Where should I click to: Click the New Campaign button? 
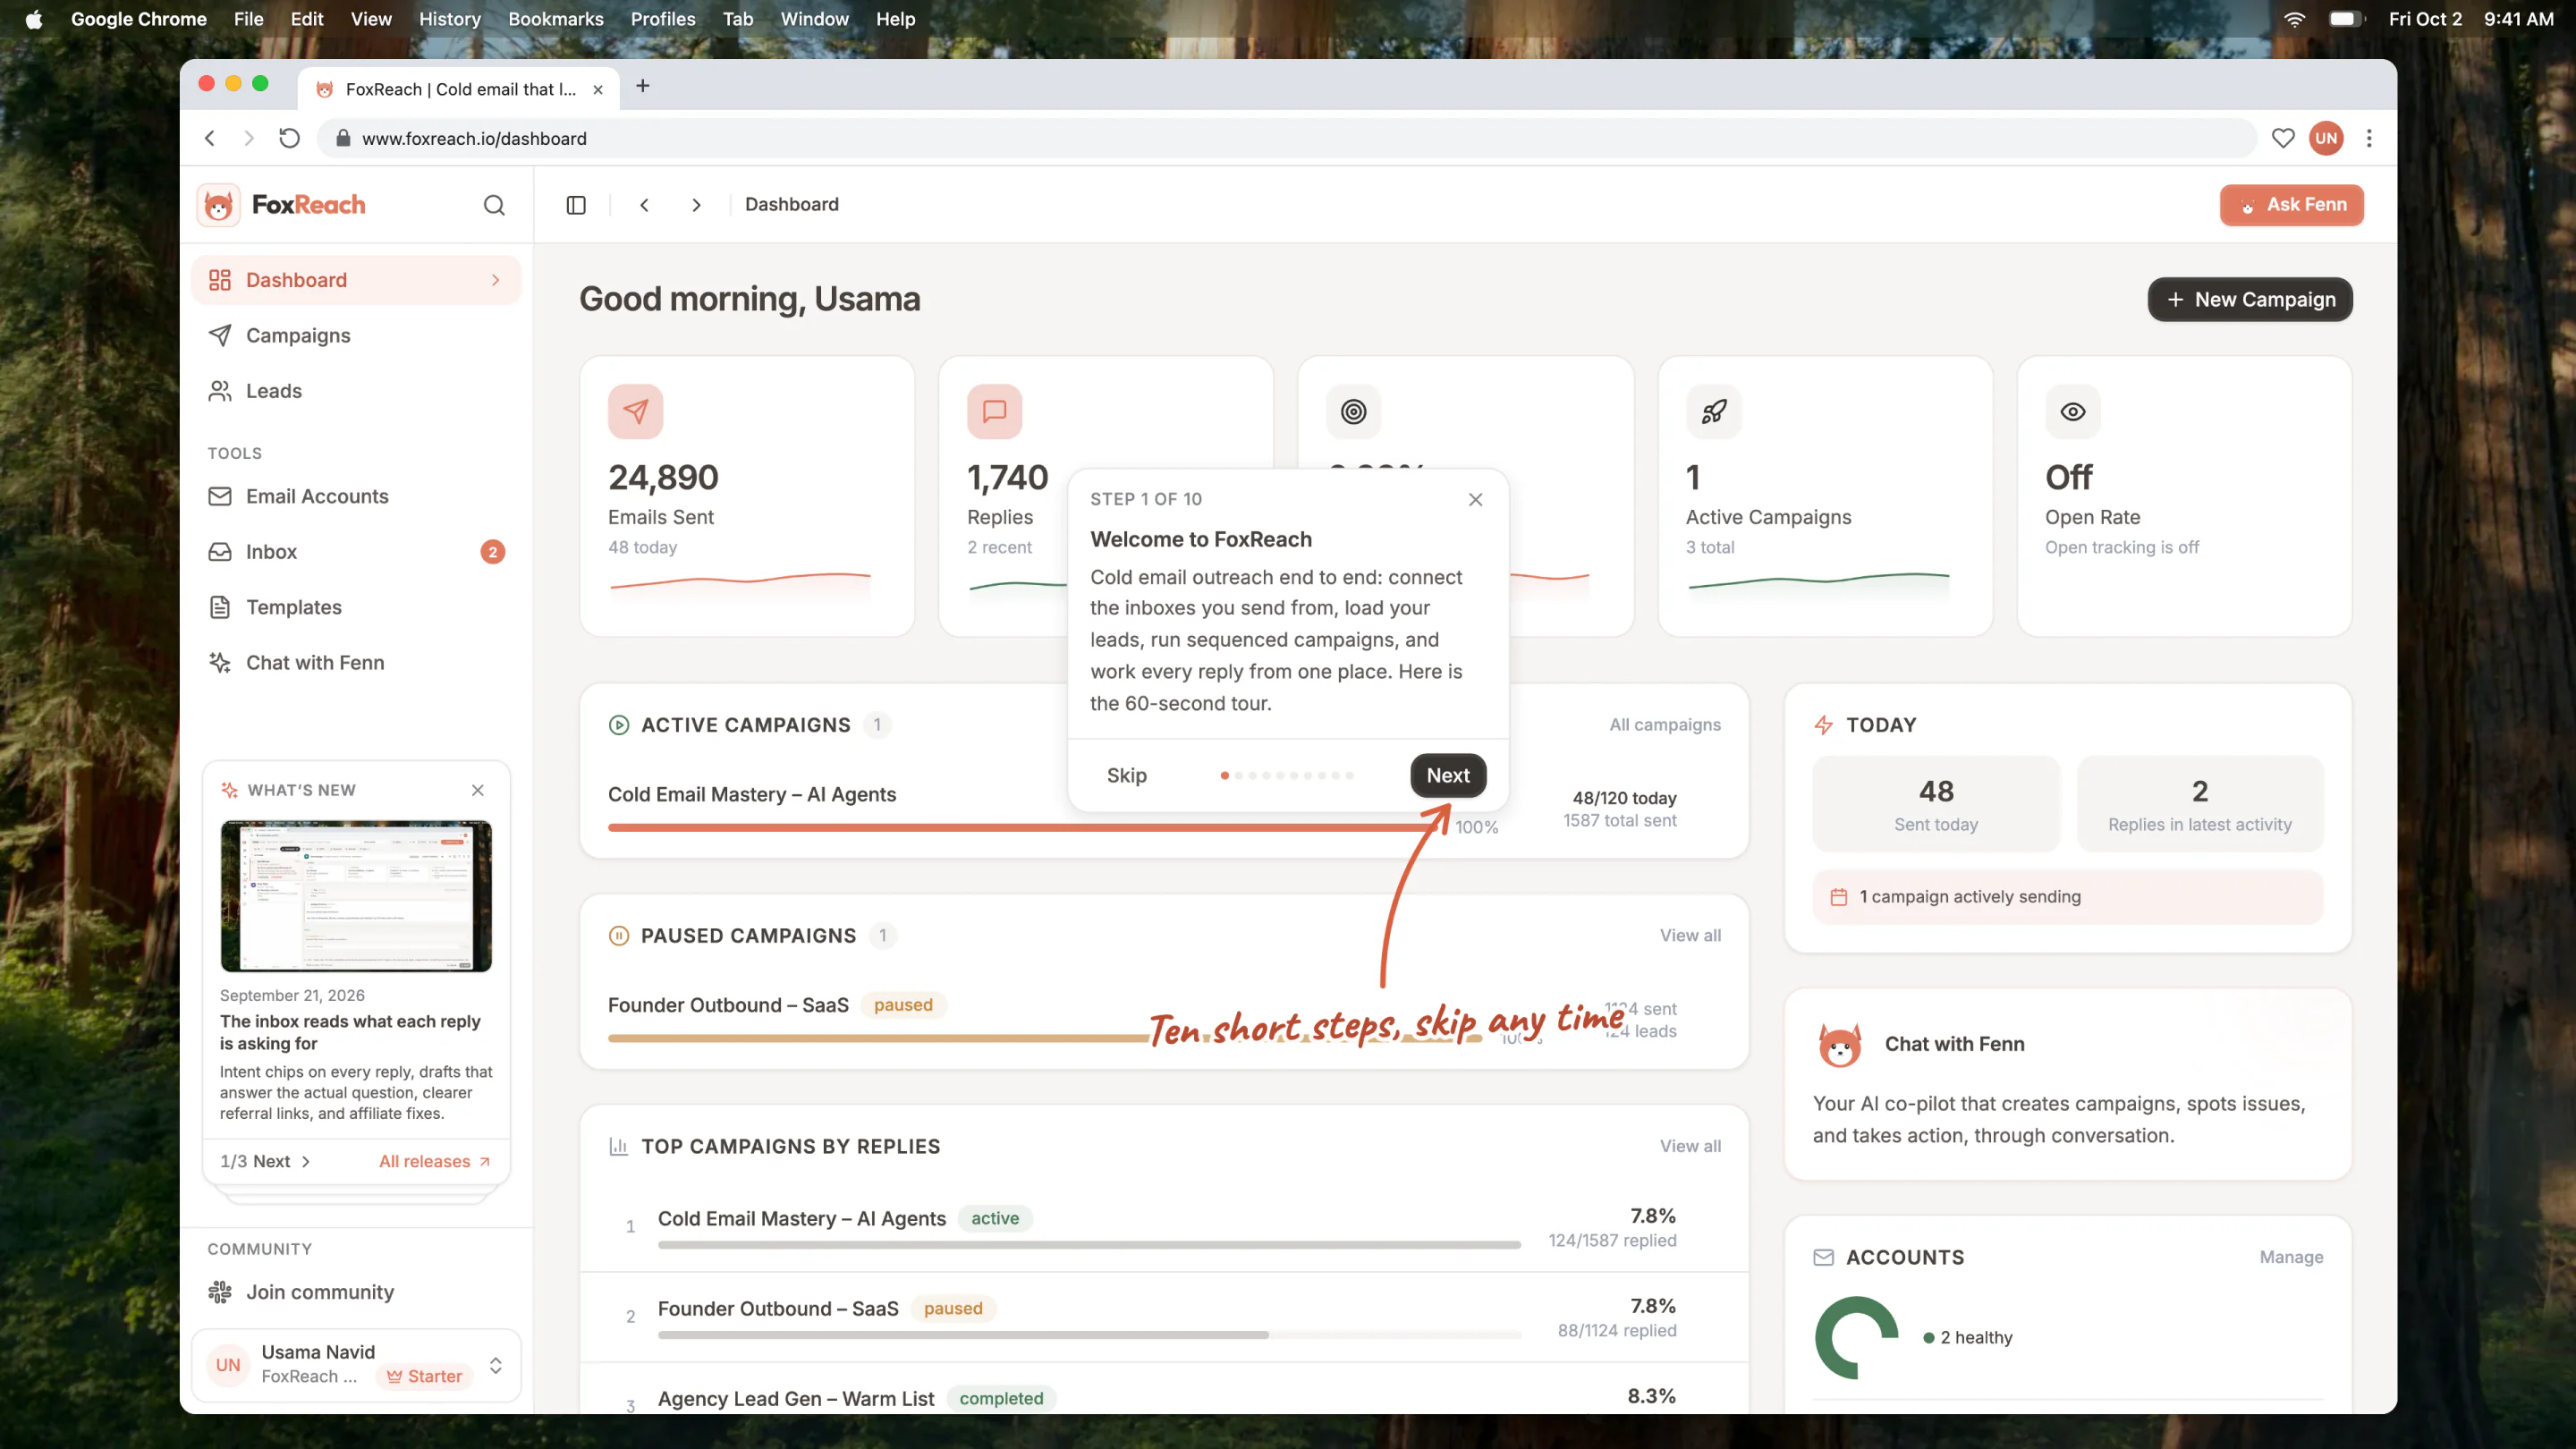point(2249,299)
